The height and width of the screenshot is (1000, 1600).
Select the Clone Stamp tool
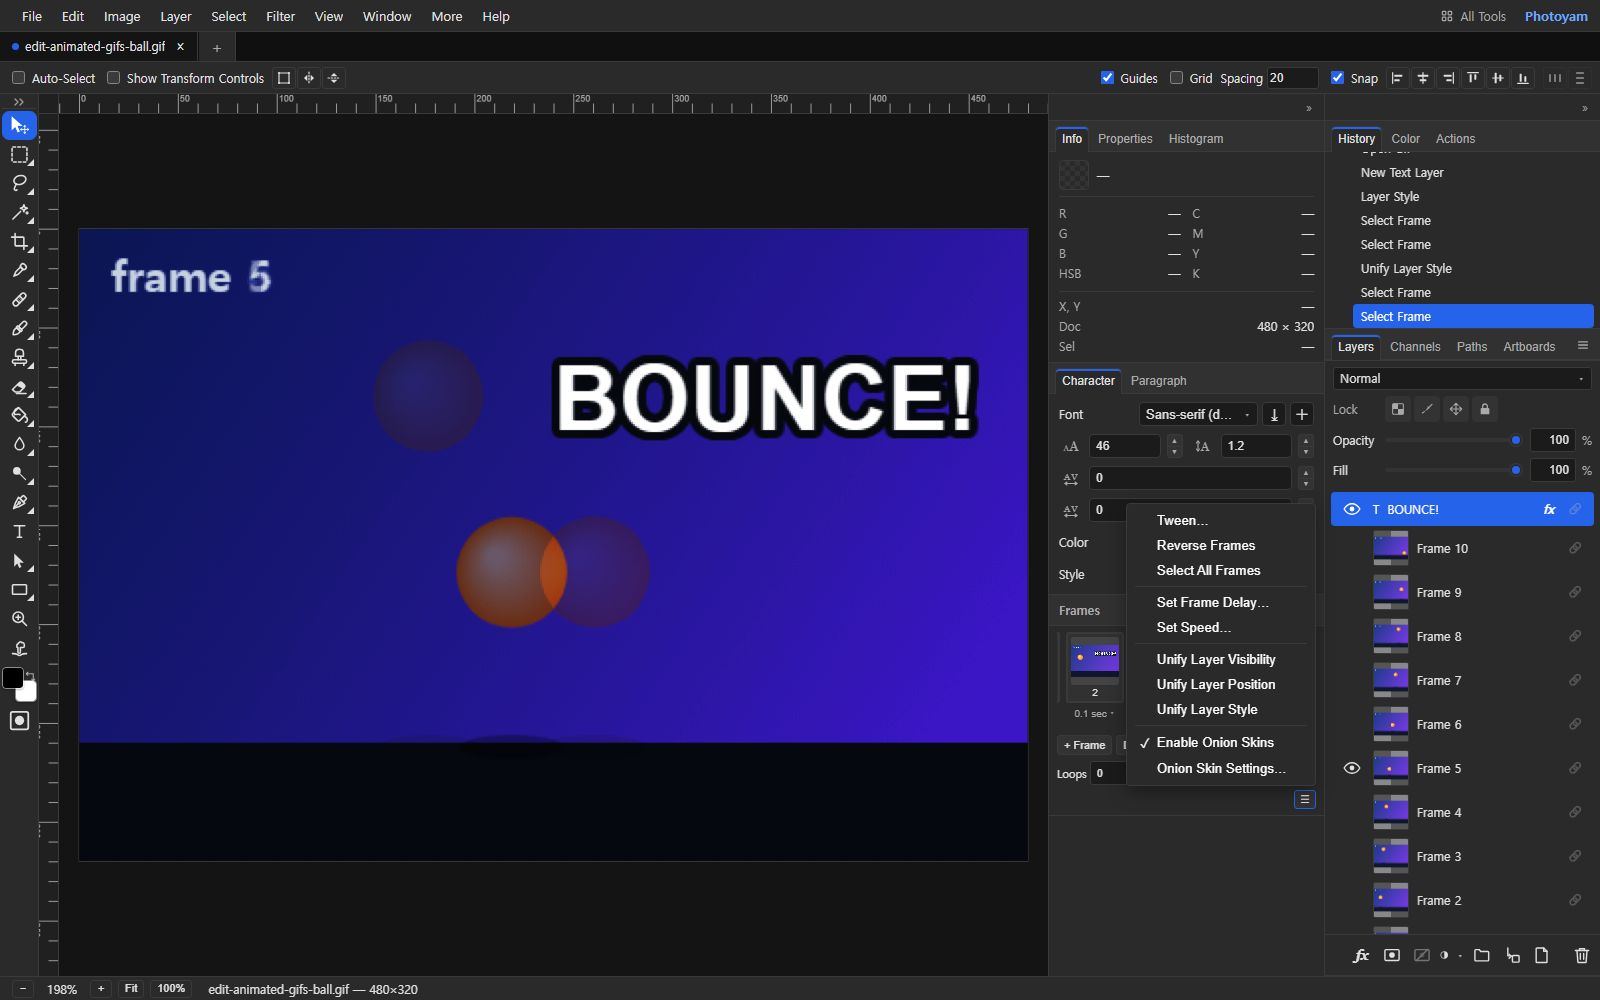point(19,357)
